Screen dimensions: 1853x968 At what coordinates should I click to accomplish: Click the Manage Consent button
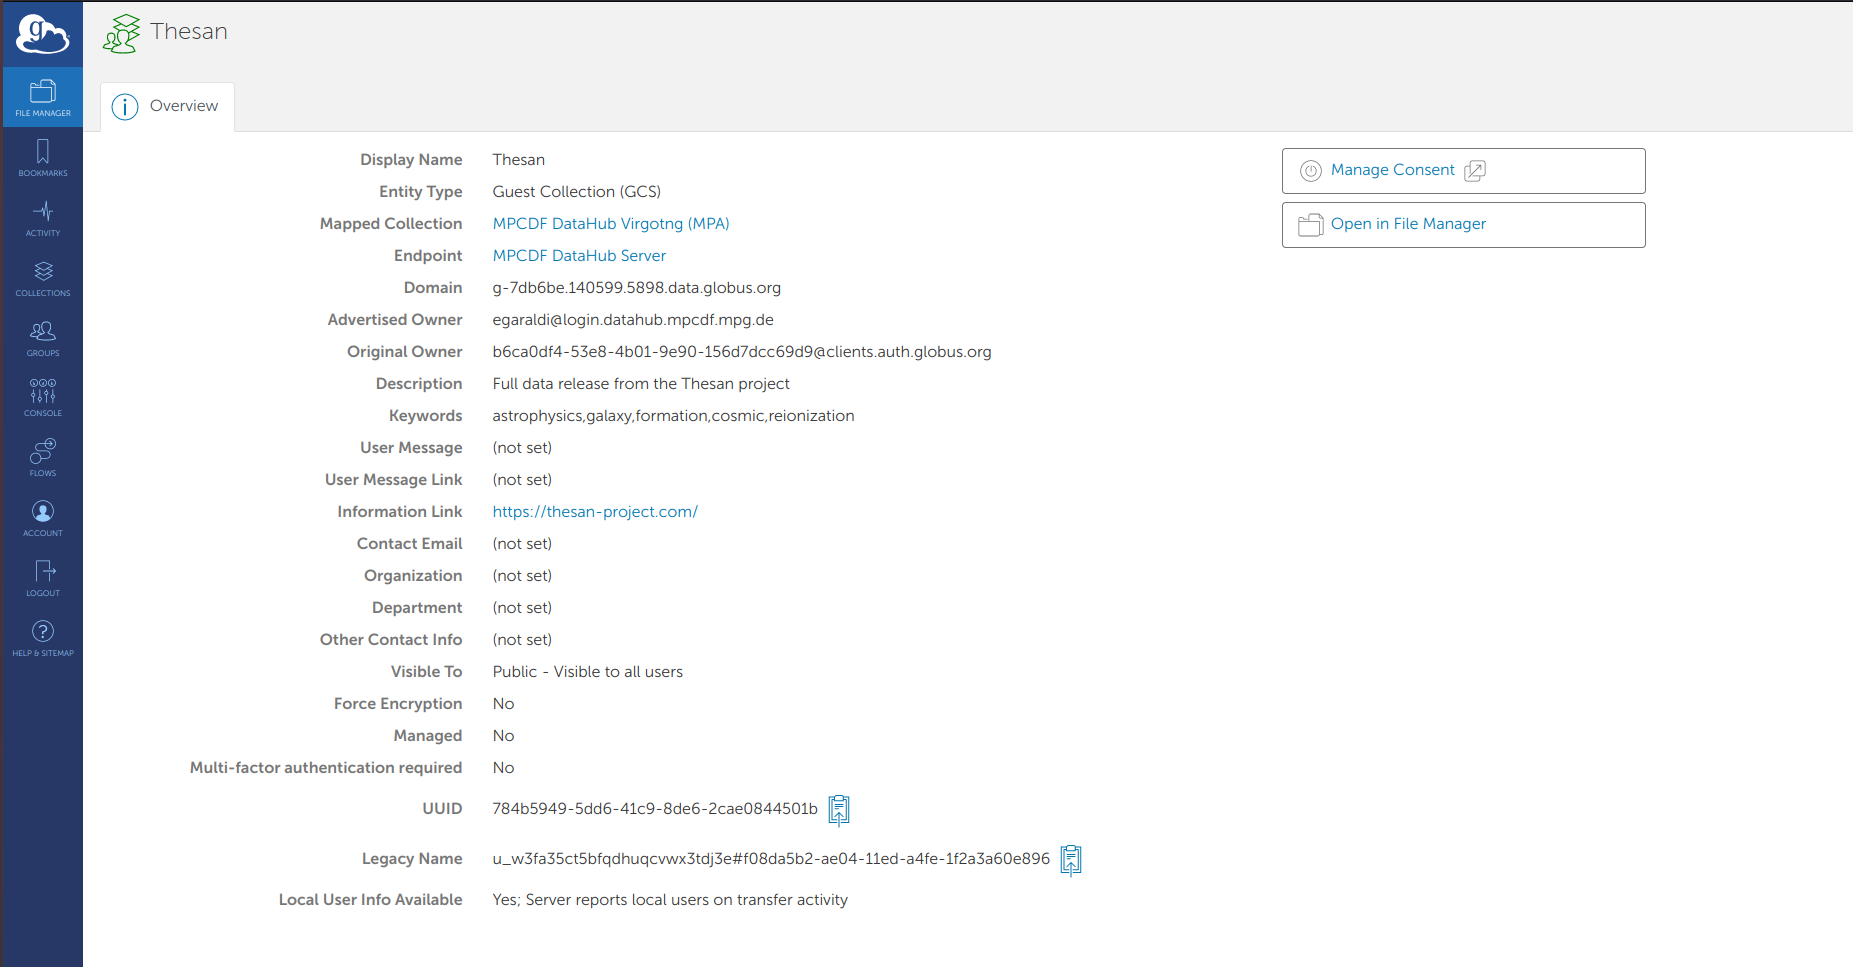[1463, 171]
